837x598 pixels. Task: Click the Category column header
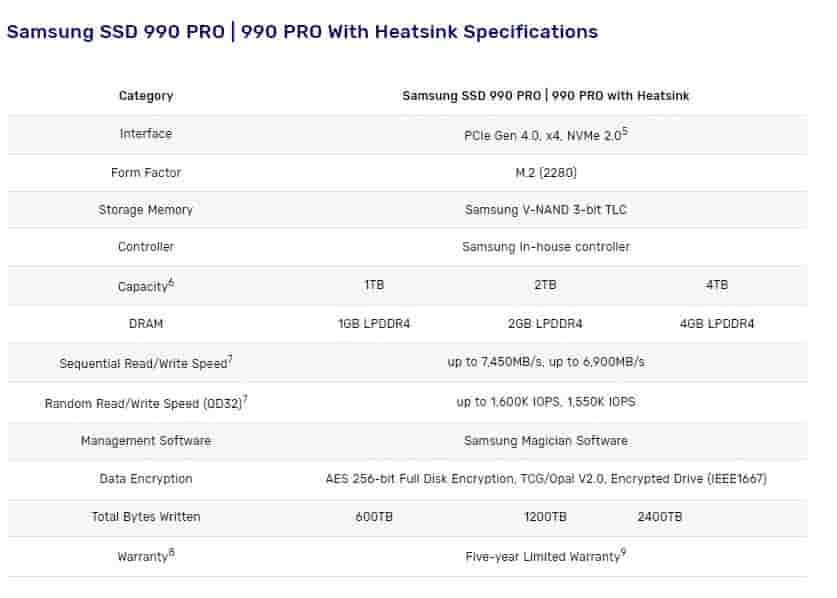coord(146,96)
